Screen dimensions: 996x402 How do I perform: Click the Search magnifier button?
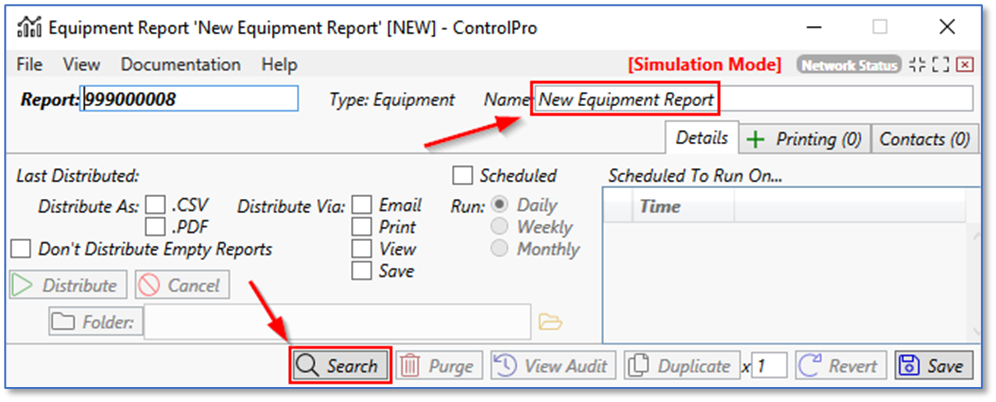[x=339, y=366]
